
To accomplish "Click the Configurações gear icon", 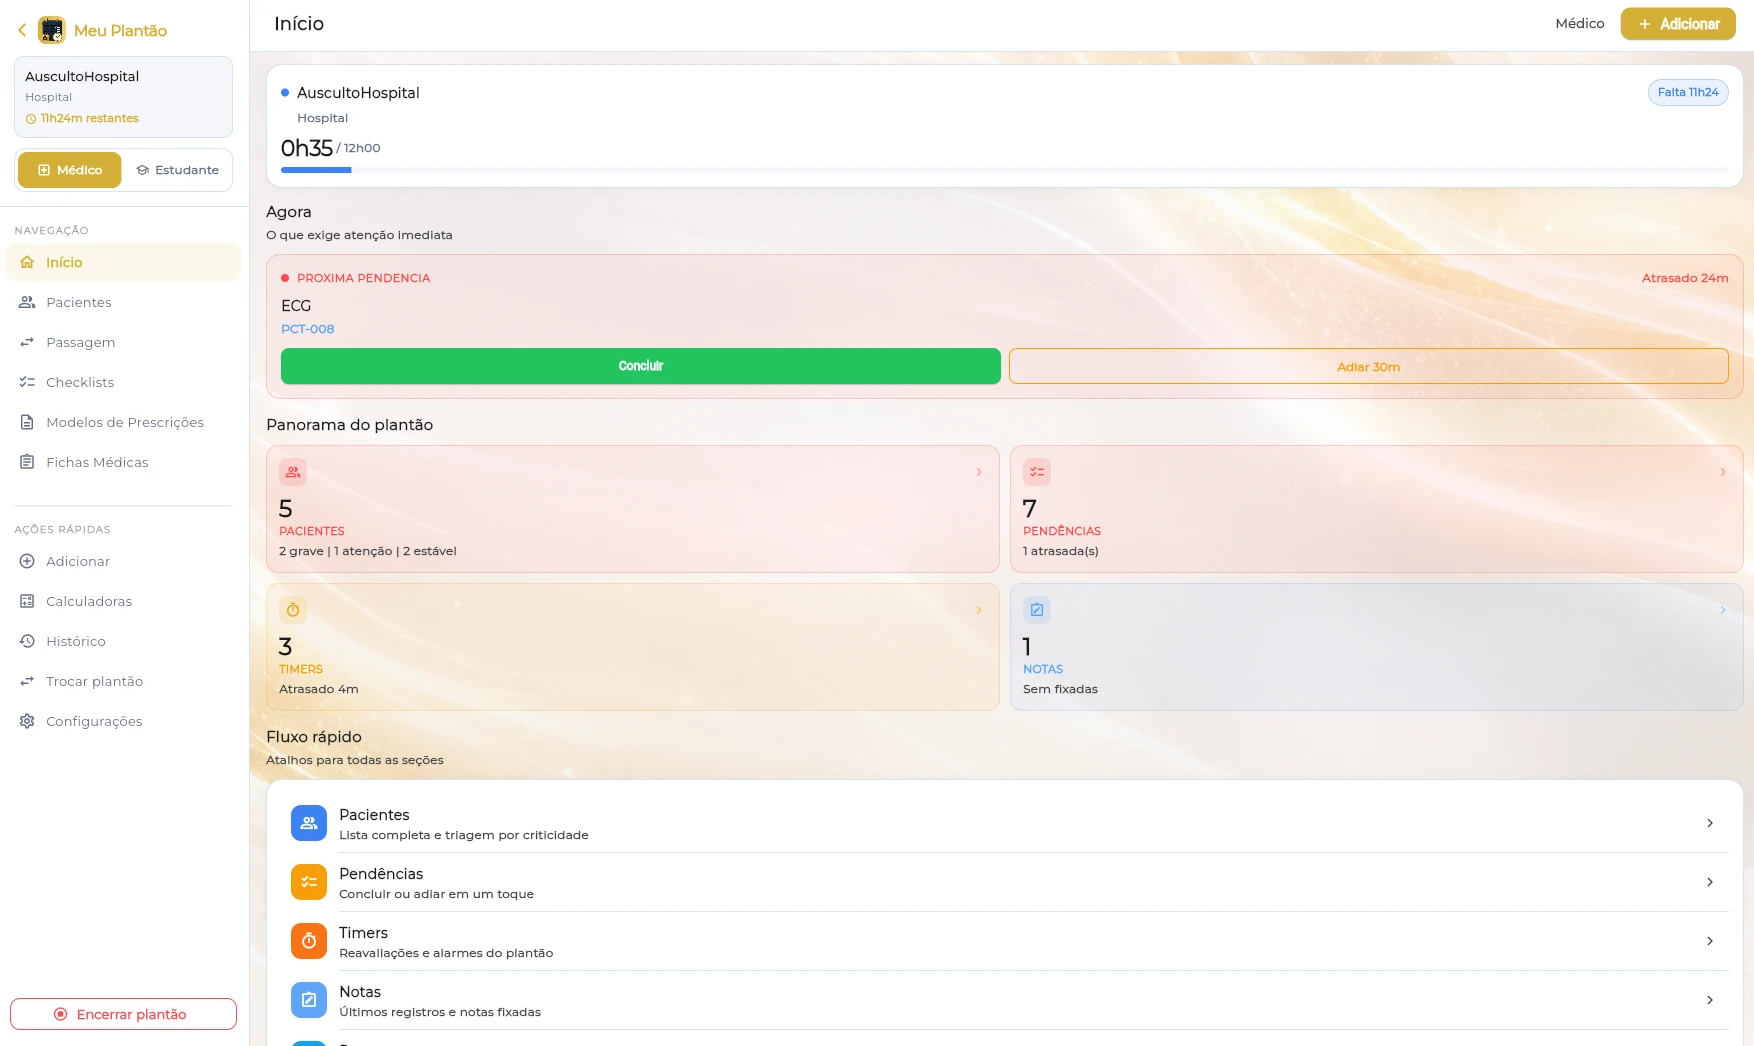I will point(27,721).
